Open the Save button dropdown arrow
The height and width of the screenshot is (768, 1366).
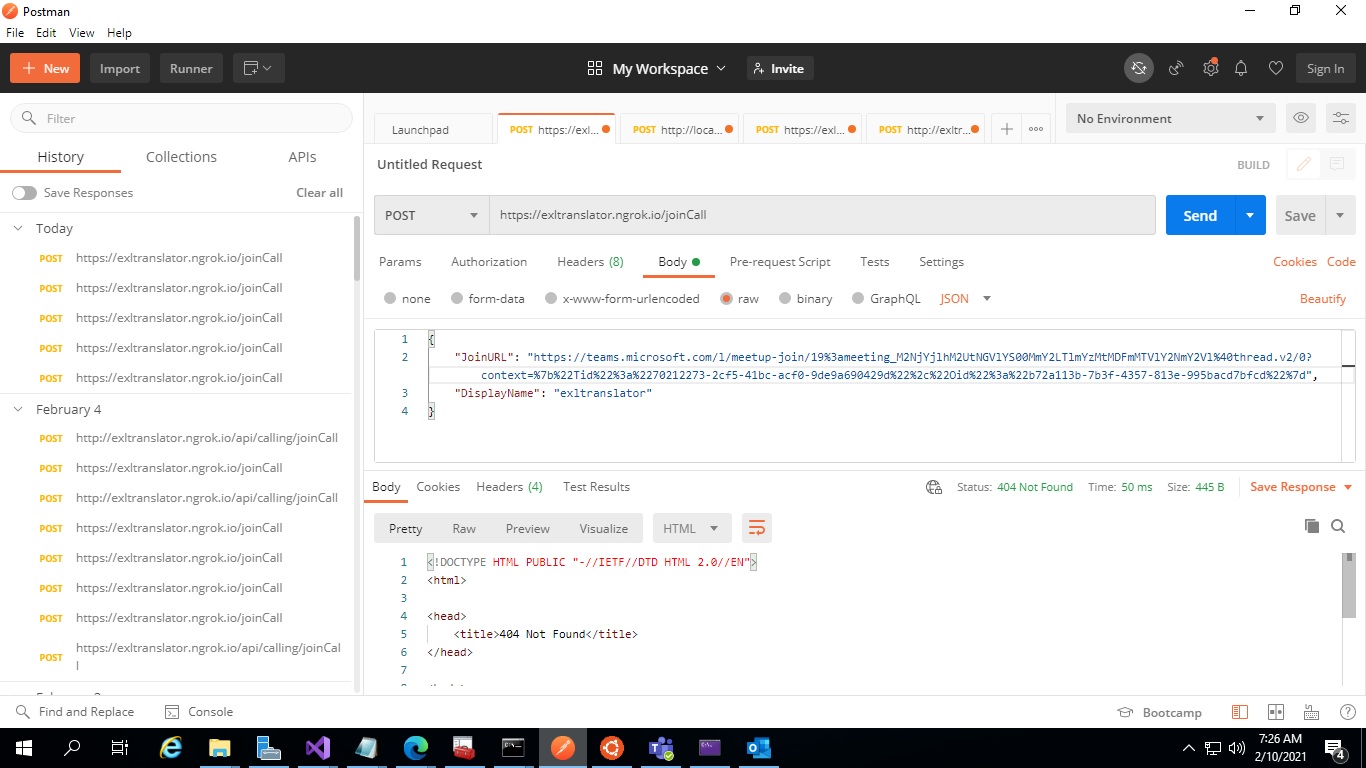click(x=1340, y=215)
